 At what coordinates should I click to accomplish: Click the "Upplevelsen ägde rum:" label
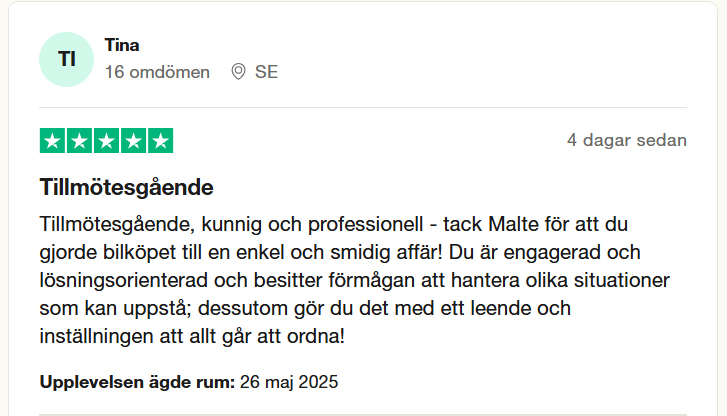[137, 382]
